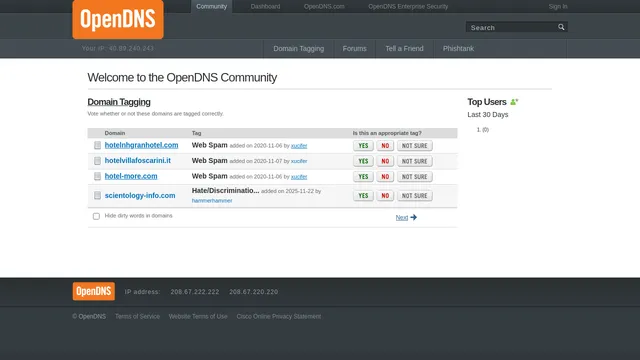Open the Dashboard tab

[265, 7]
